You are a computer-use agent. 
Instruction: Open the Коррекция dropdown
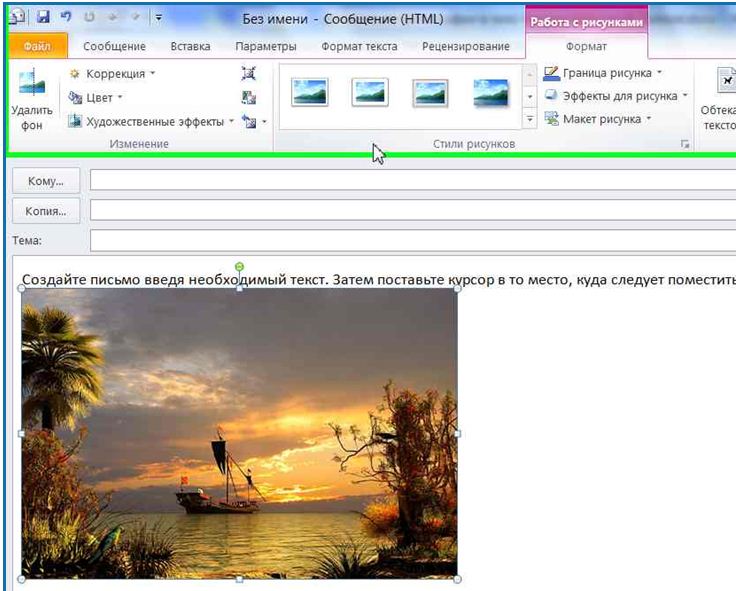point(112,74)
